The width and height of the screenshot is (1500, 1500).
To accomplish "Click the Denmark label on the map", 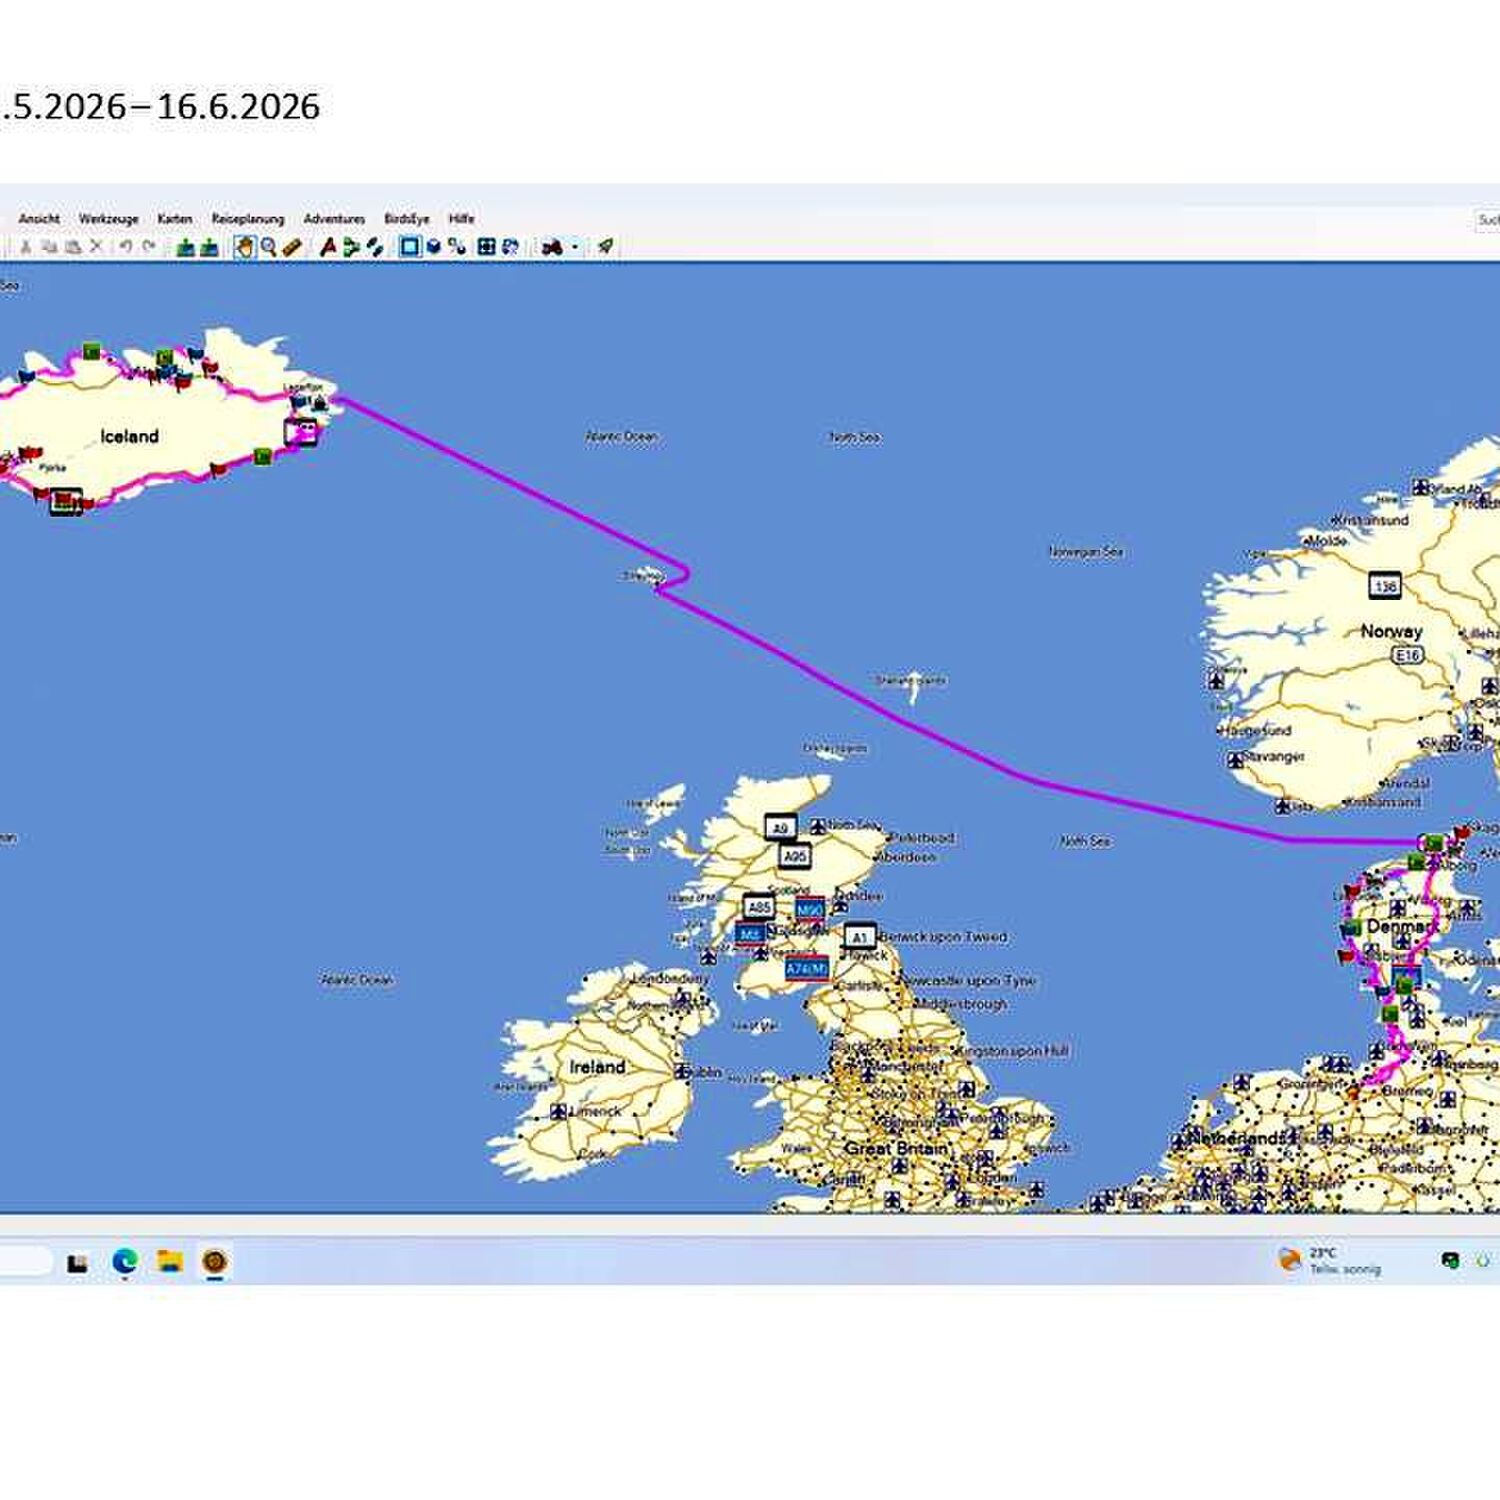I will tap(1401, 926).
